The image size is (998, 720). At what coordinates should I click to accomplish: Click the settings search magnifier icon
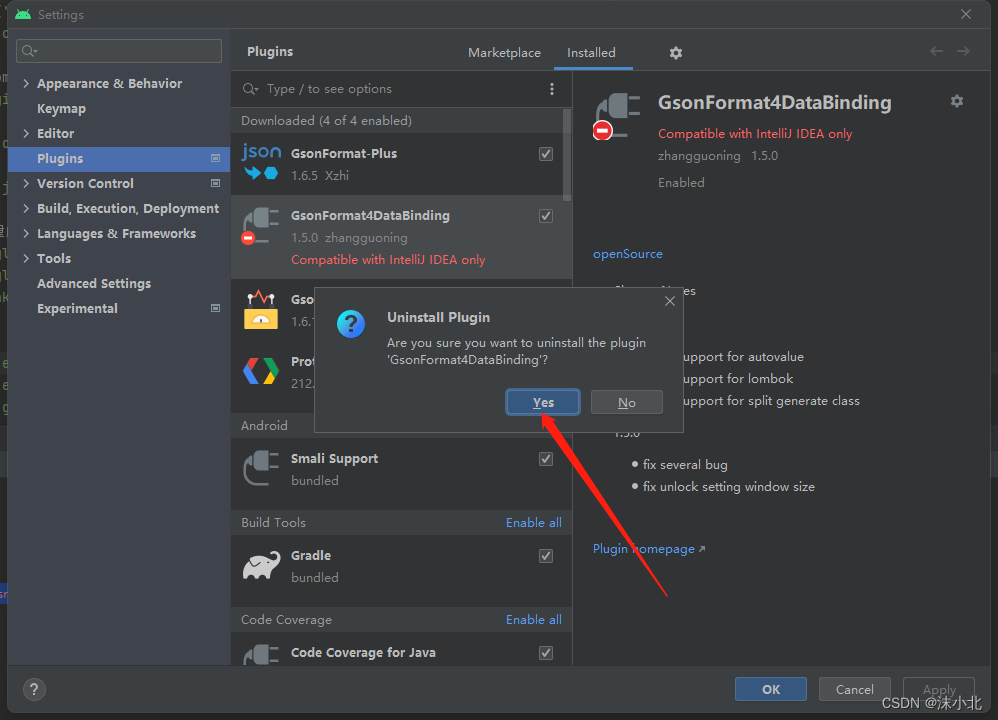tap(29, 51)
